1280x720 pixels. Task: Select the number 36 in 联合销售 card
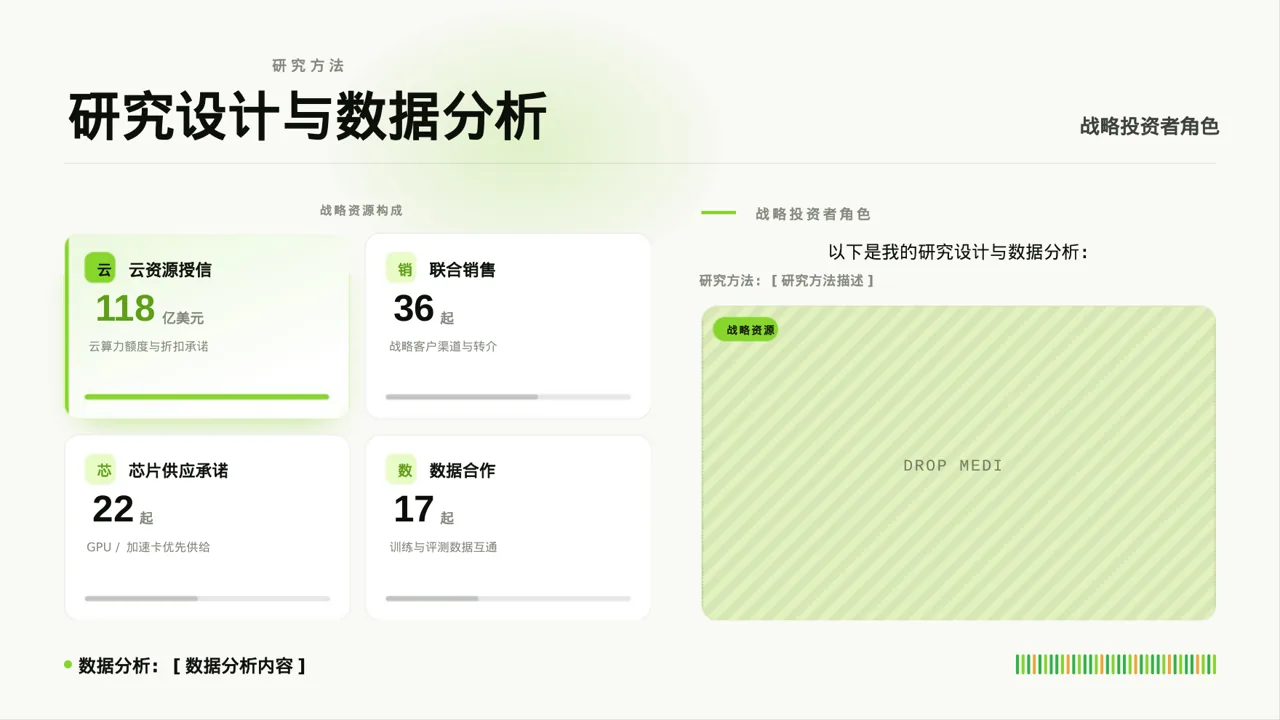(414, 308)
